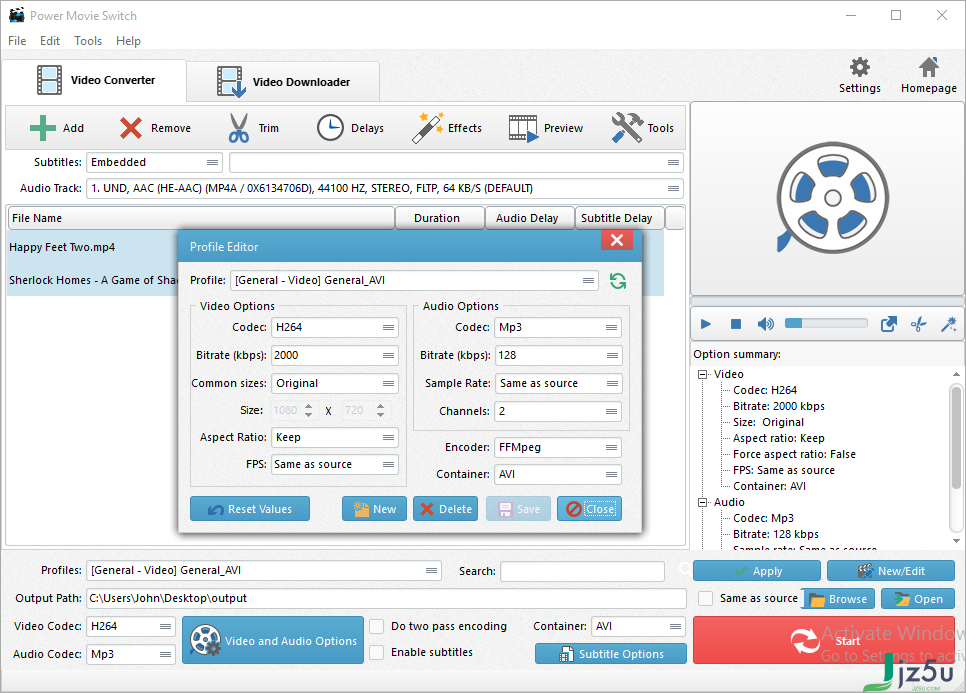
Task: Click the magic wand icon under preview
Action: 949,324
